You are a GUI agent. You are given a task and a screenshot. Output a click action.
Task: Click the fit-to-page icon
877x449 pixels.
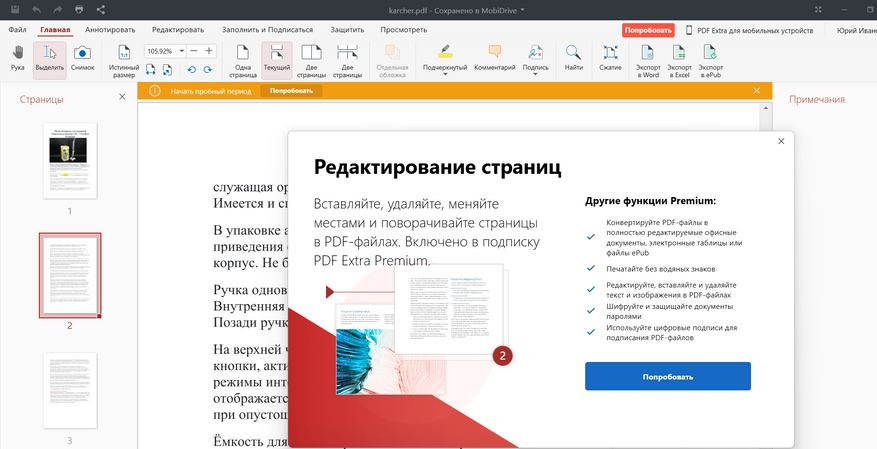(x=167, y=69)
